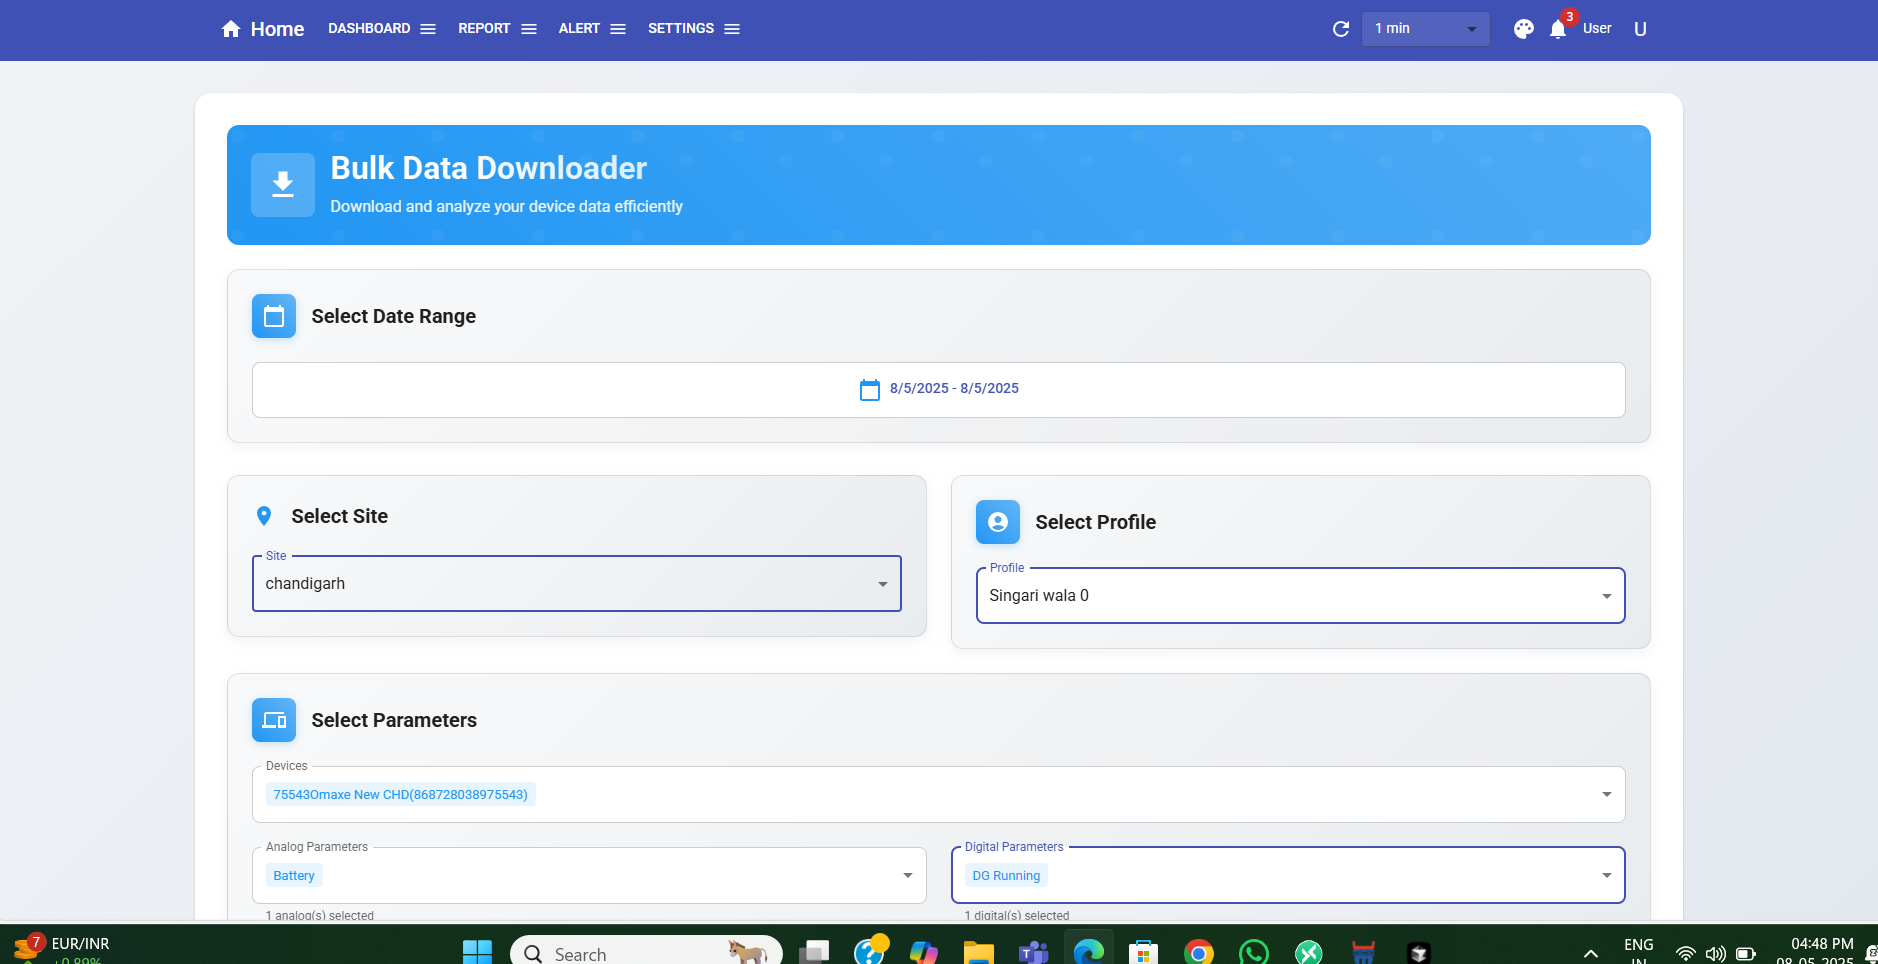Open the notifications bell
The width and height of the screenshot is (1878, 964).
(1558, 29)
